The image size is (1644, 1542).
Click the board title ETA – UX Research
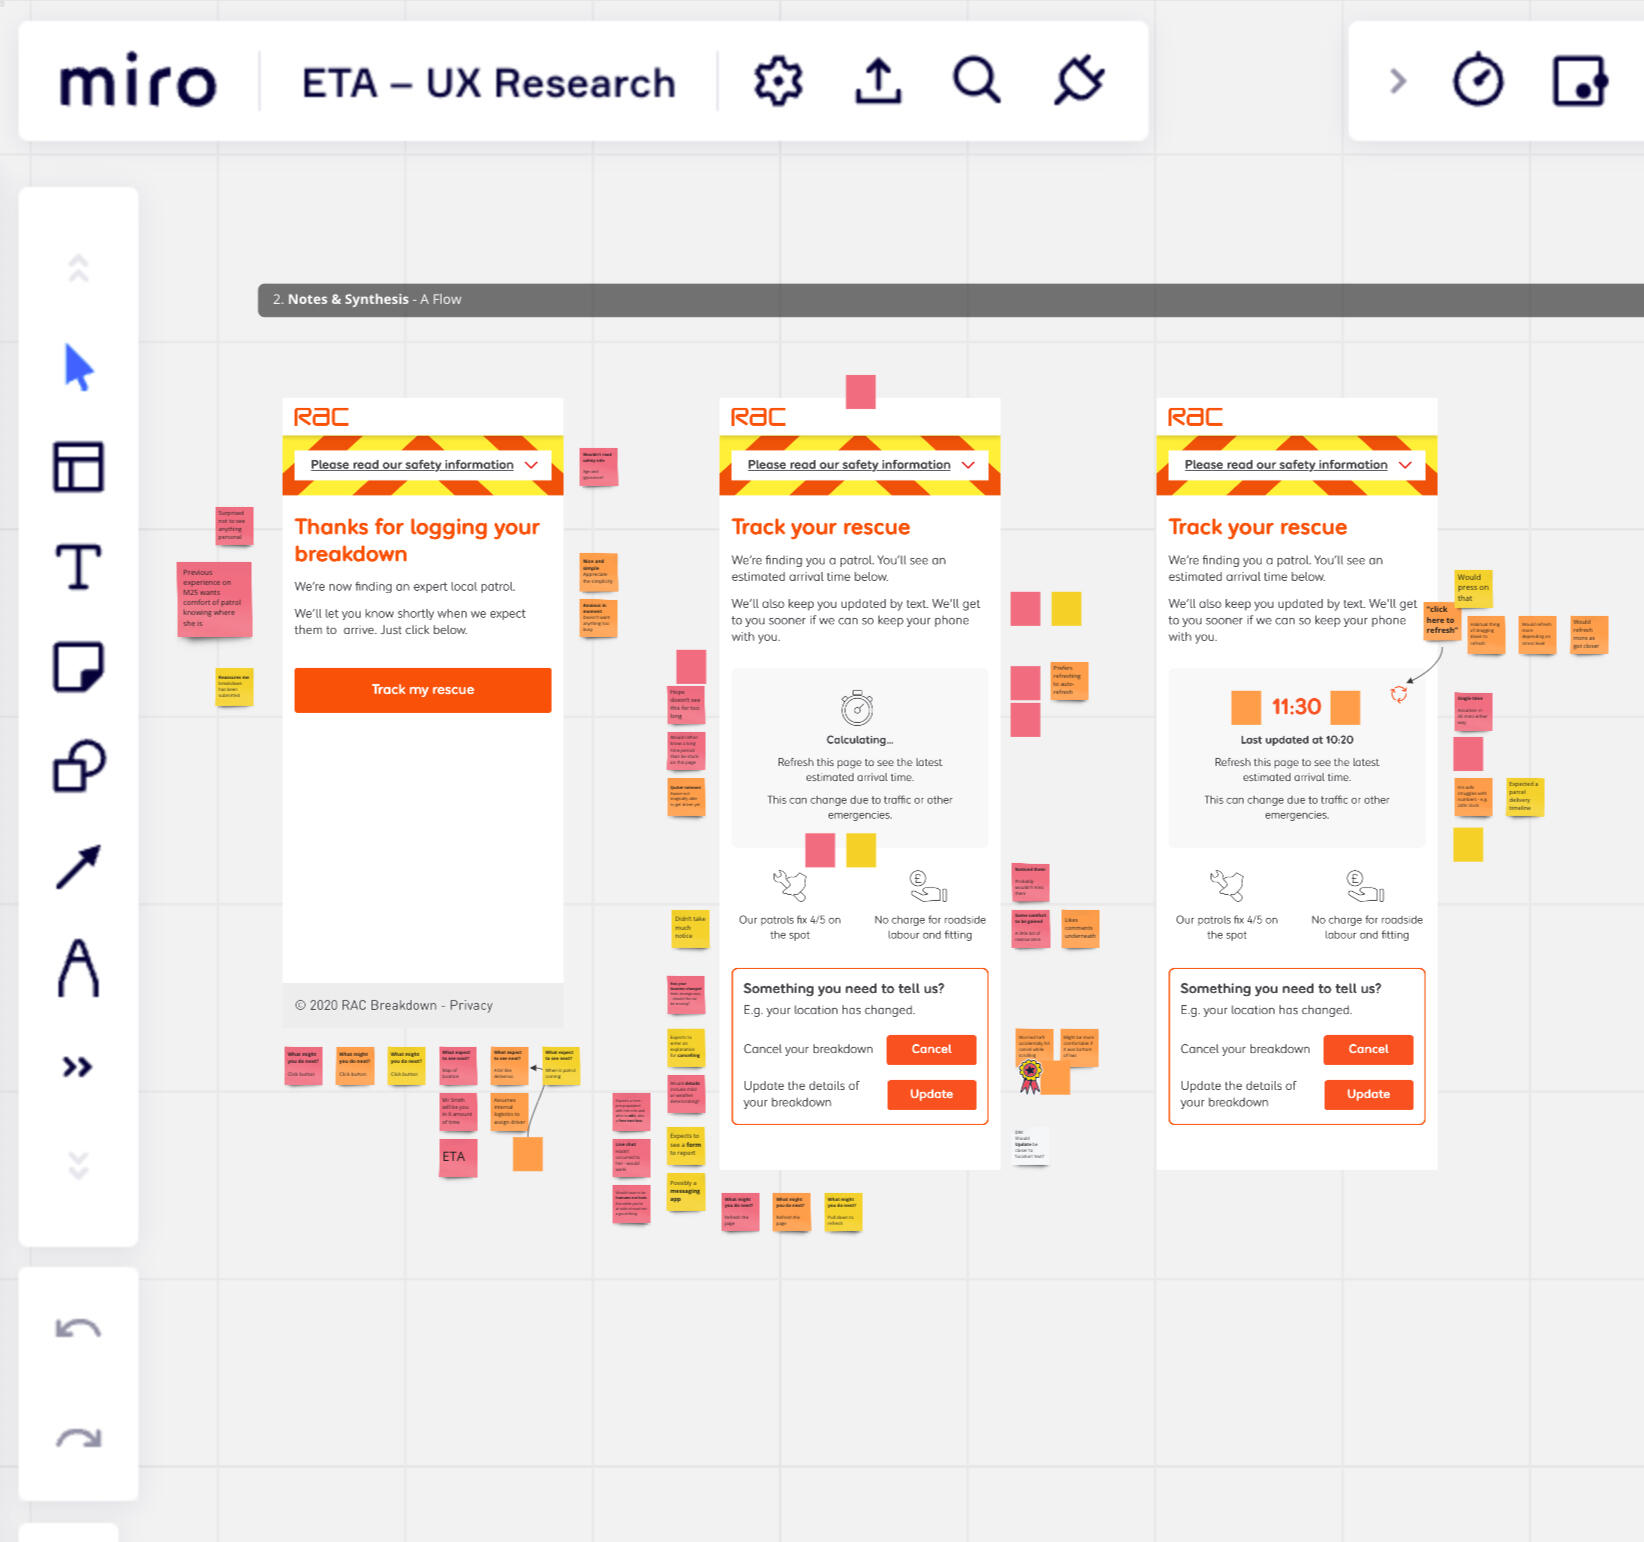tap(489, 83)
